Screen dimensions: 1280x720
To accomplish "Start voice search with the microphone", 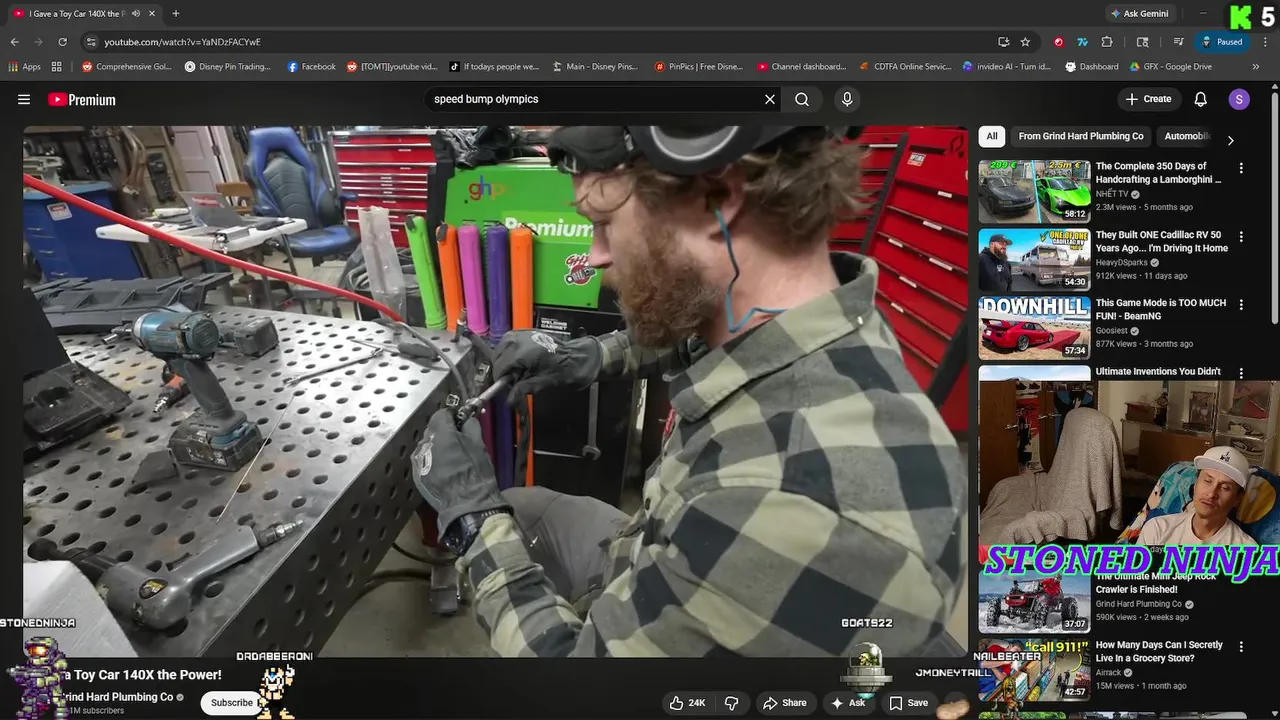I will tap(847, 99).
